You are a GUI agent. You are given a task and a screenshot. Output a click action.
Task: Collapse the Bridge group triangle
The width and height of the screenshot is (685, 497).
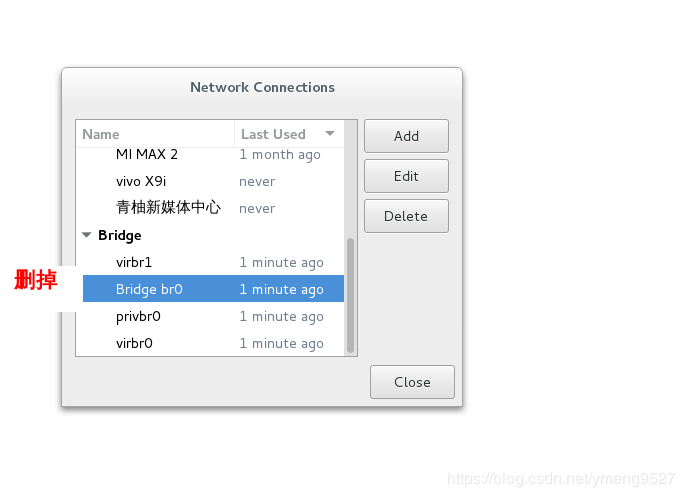[87, 236]
